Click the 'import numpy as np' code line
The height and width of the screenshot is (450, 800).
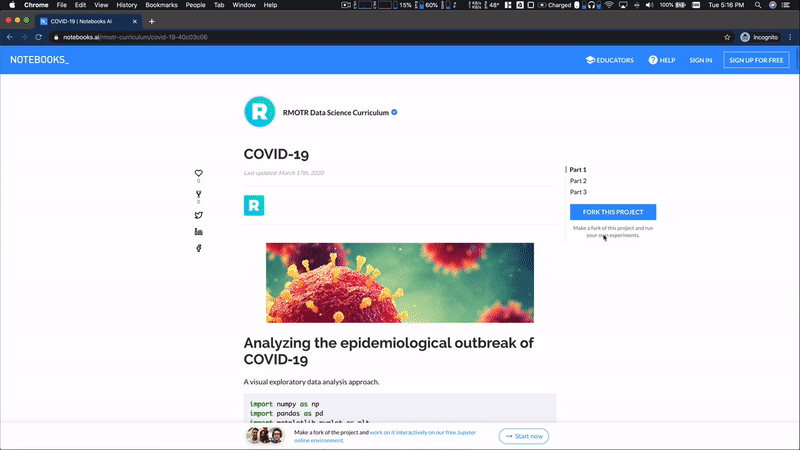(x=284, y=404)
